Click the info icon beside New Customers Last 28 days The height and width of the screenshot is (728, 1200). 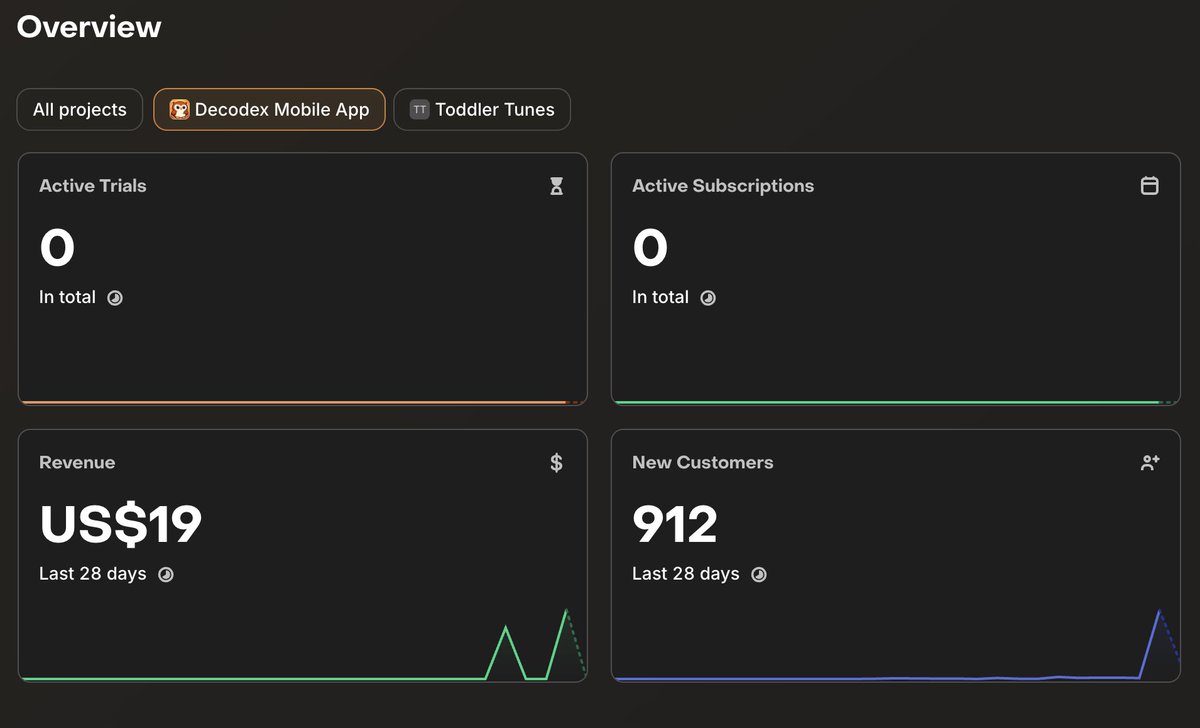pos(759,575)
